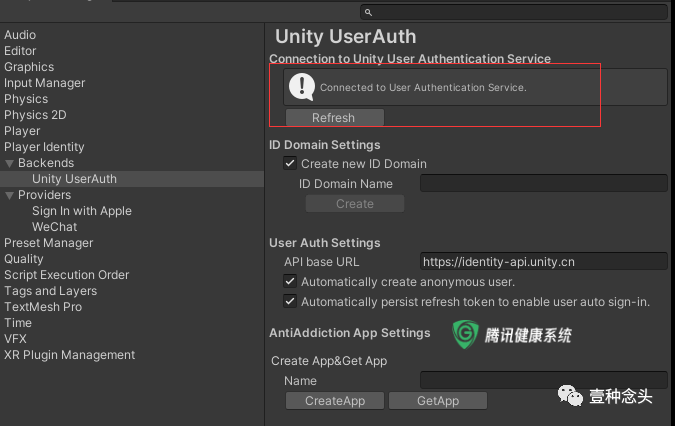The image size is (675, 426).
Task: Click the 'Create App&Get App' label
Action: point(329,361)
